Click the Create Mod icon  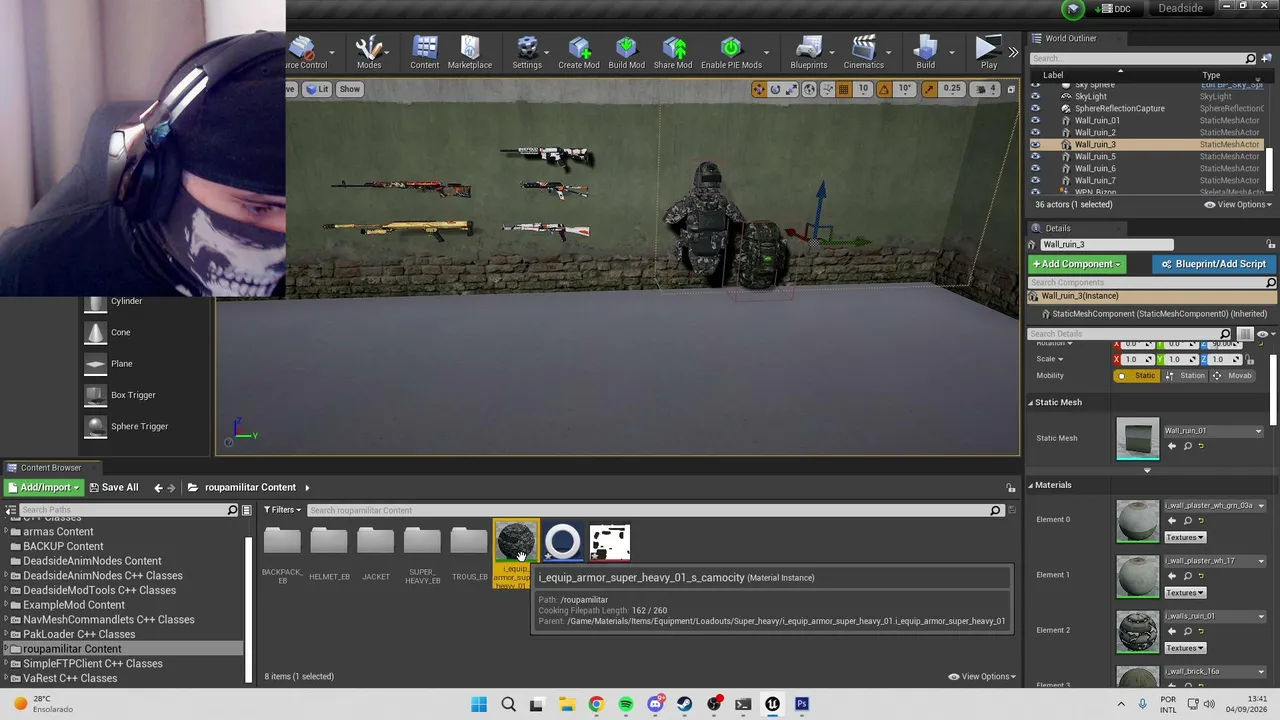578,53
